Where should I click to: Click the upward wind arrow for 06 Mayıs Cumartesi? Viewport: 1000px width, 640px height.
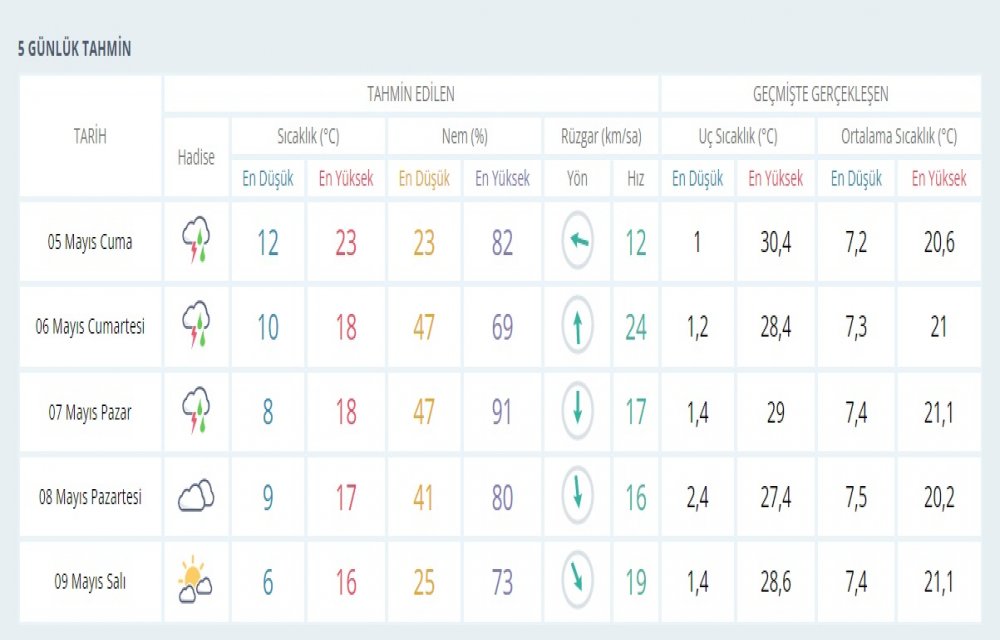tap(577, 326)
